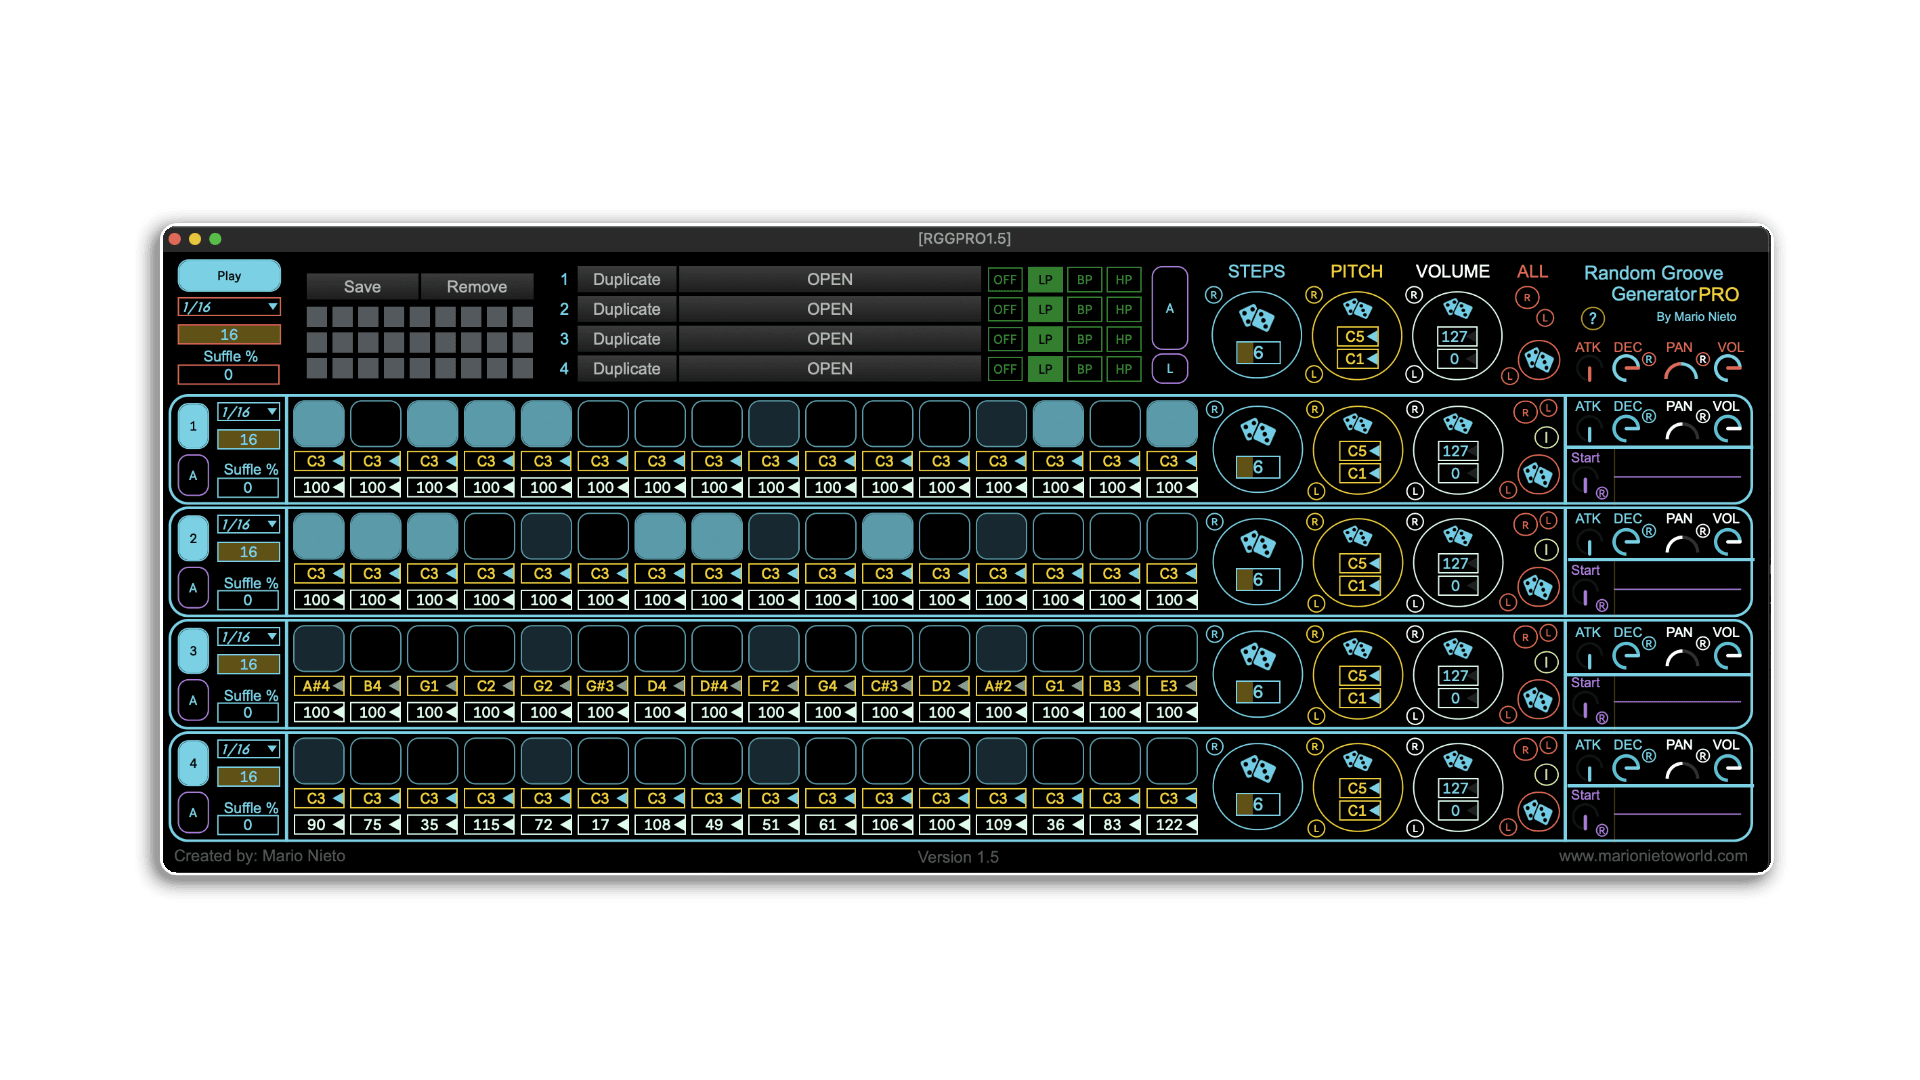Roll the red ALL dice in header

1539,360
